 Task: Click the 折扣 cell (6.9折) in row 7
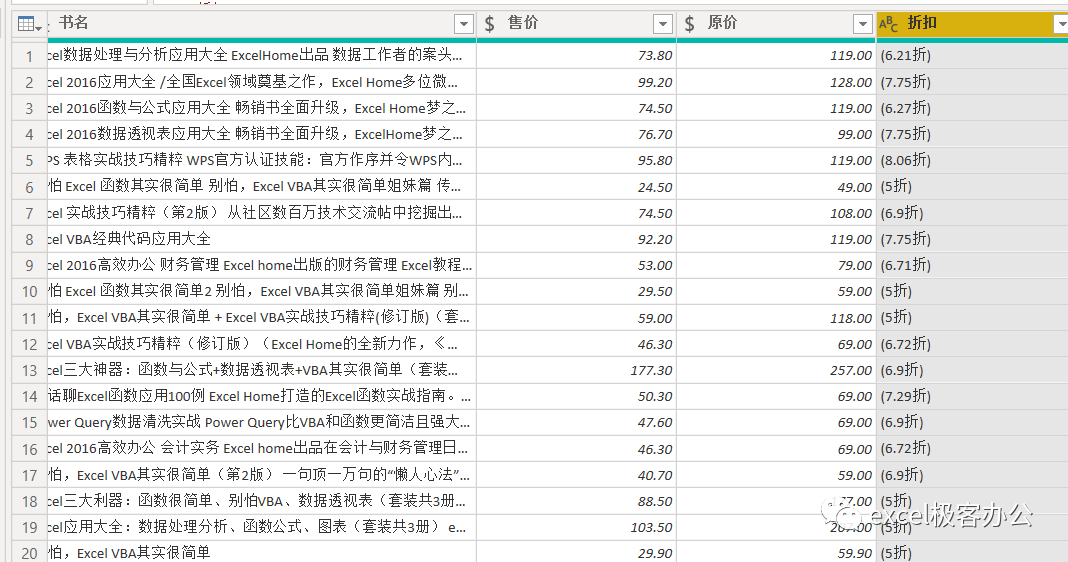coord(972,214)
